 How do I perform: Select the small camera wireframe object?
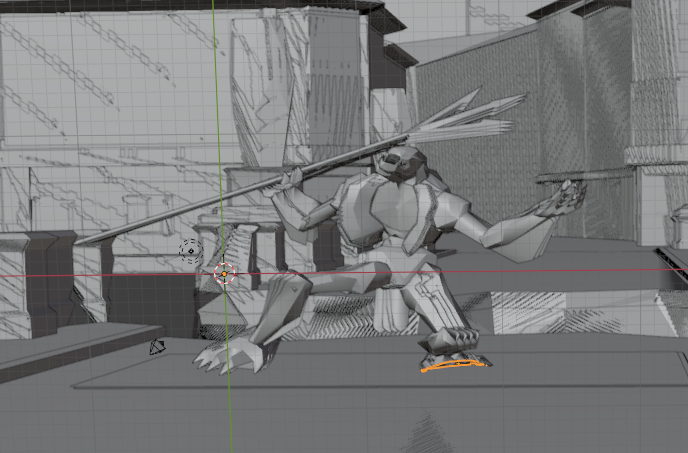[x=157, y=347]
